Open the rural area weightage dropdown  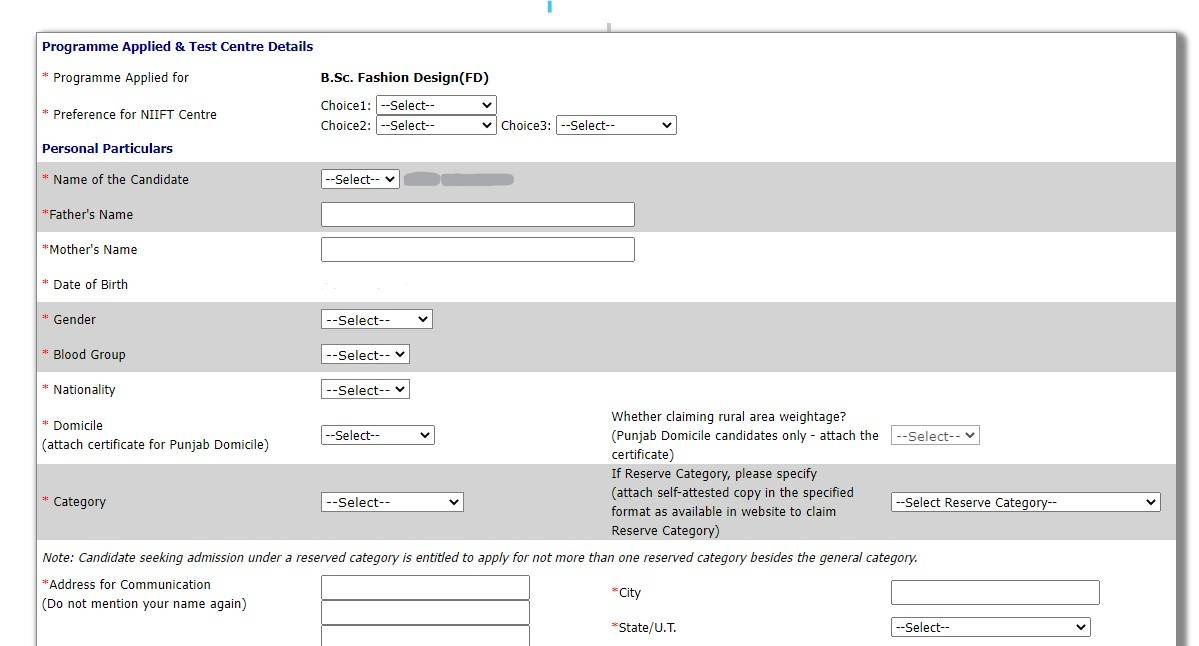tap(934, 434)
